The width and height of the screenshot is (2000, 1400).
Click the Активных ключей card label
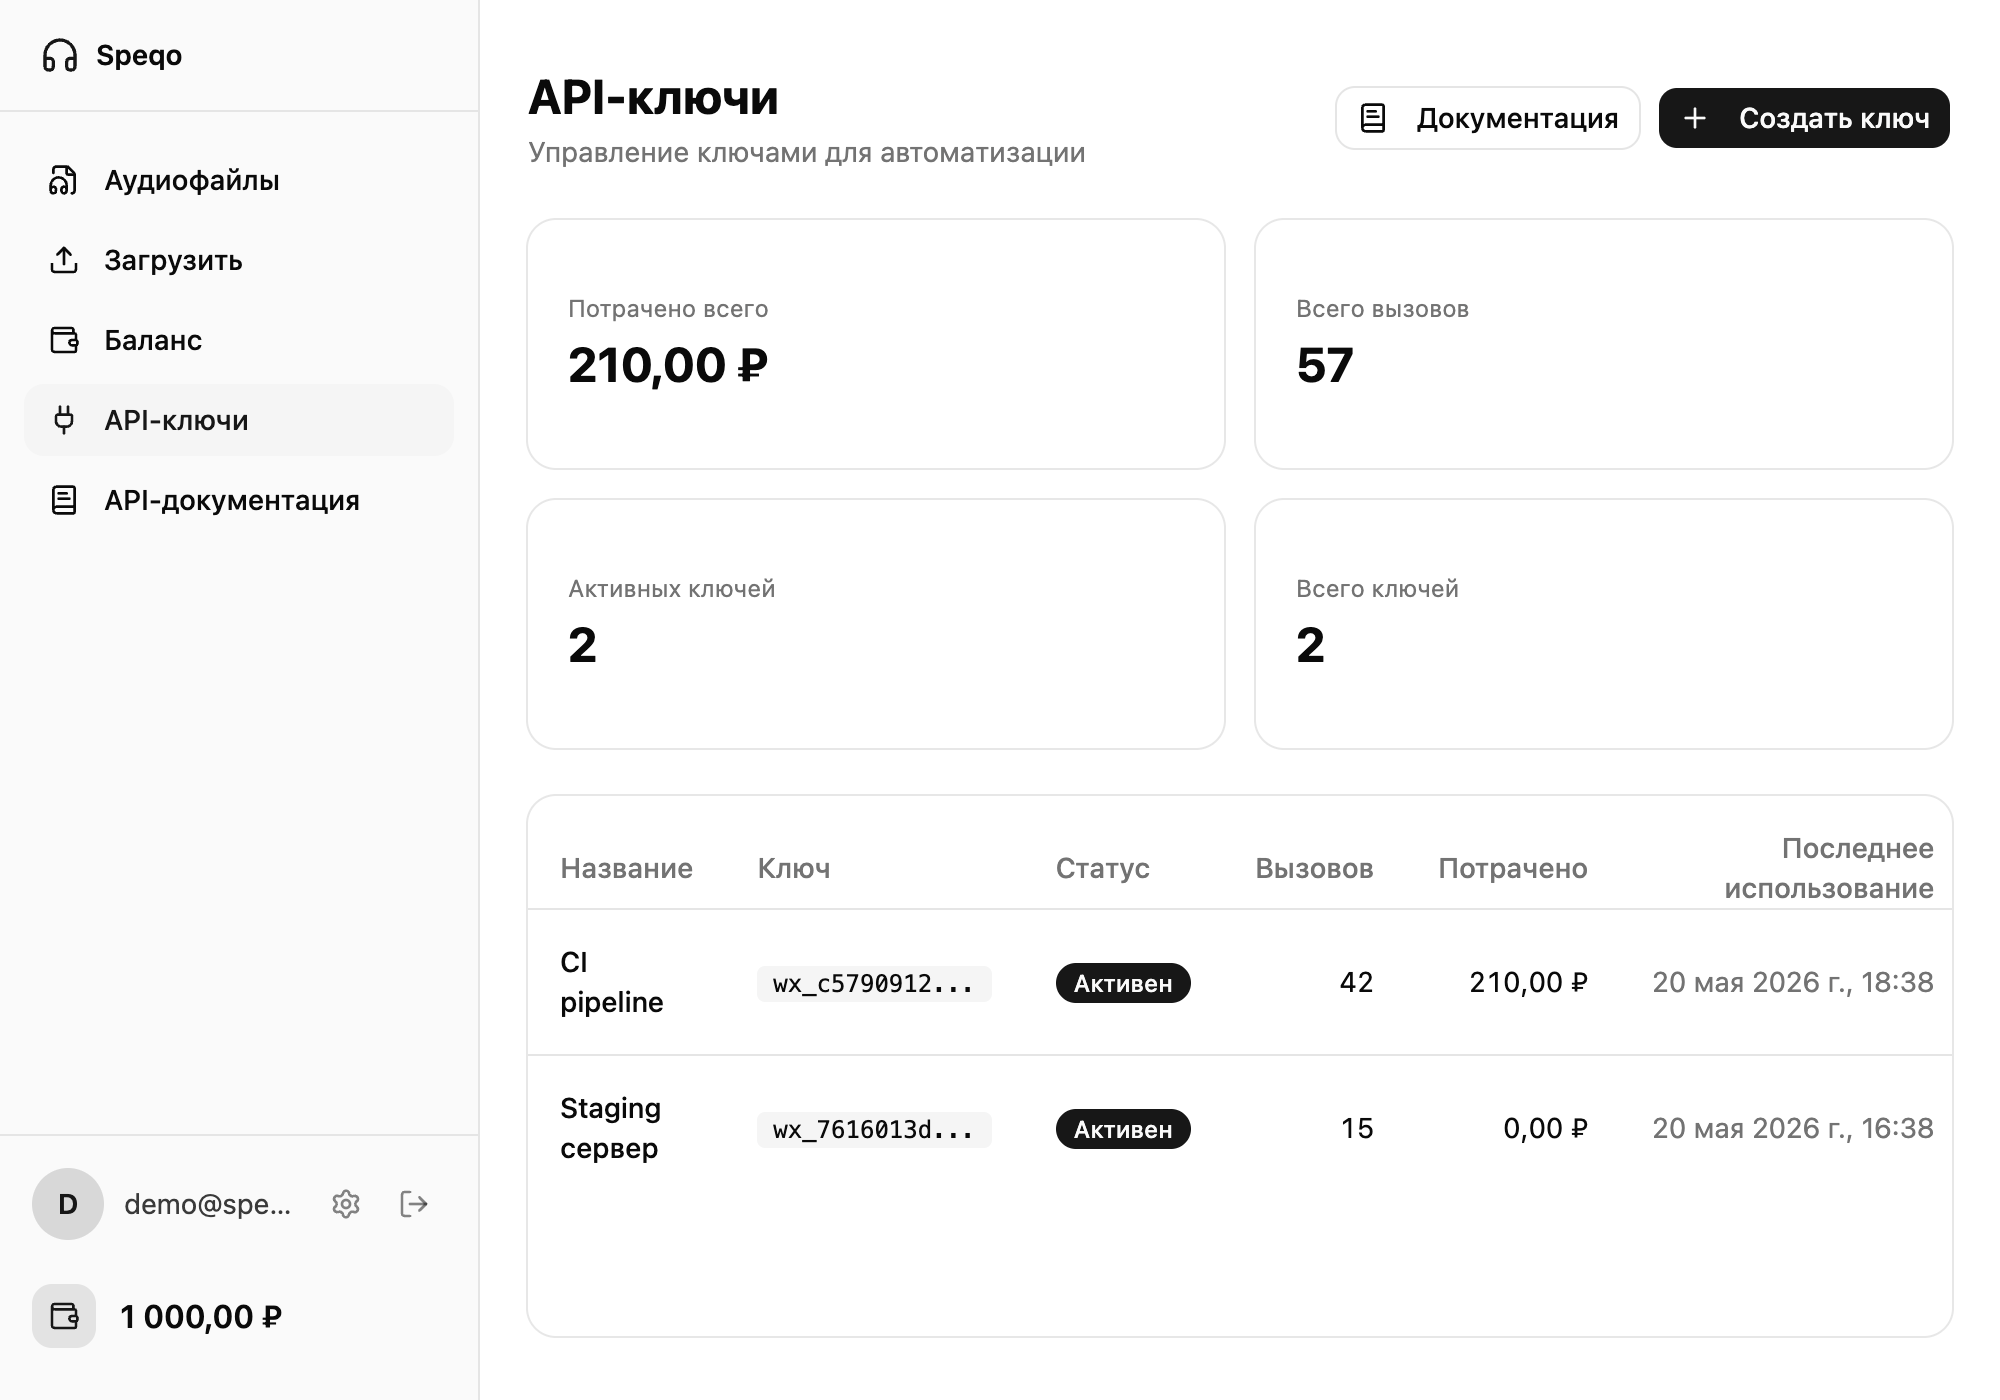click(671, 589)
